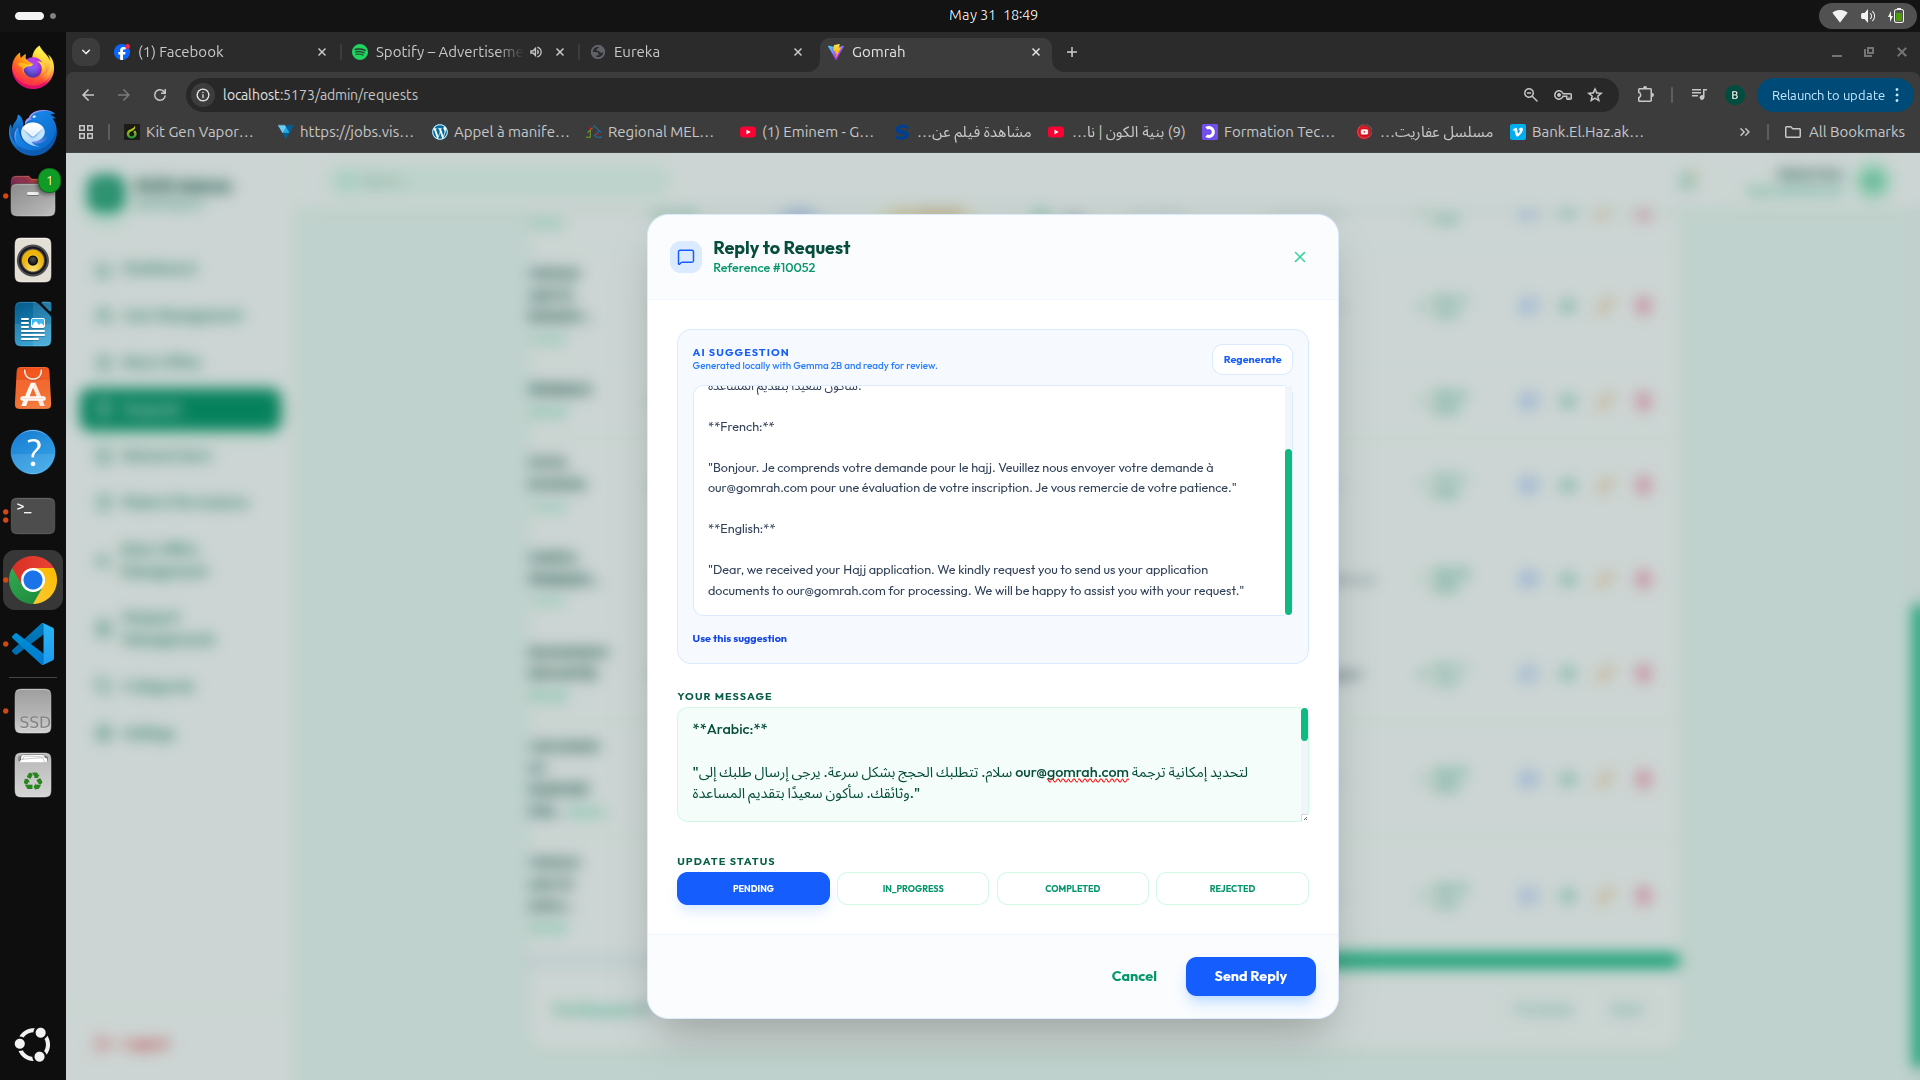Open a new browser tab

pos(1072,52)
